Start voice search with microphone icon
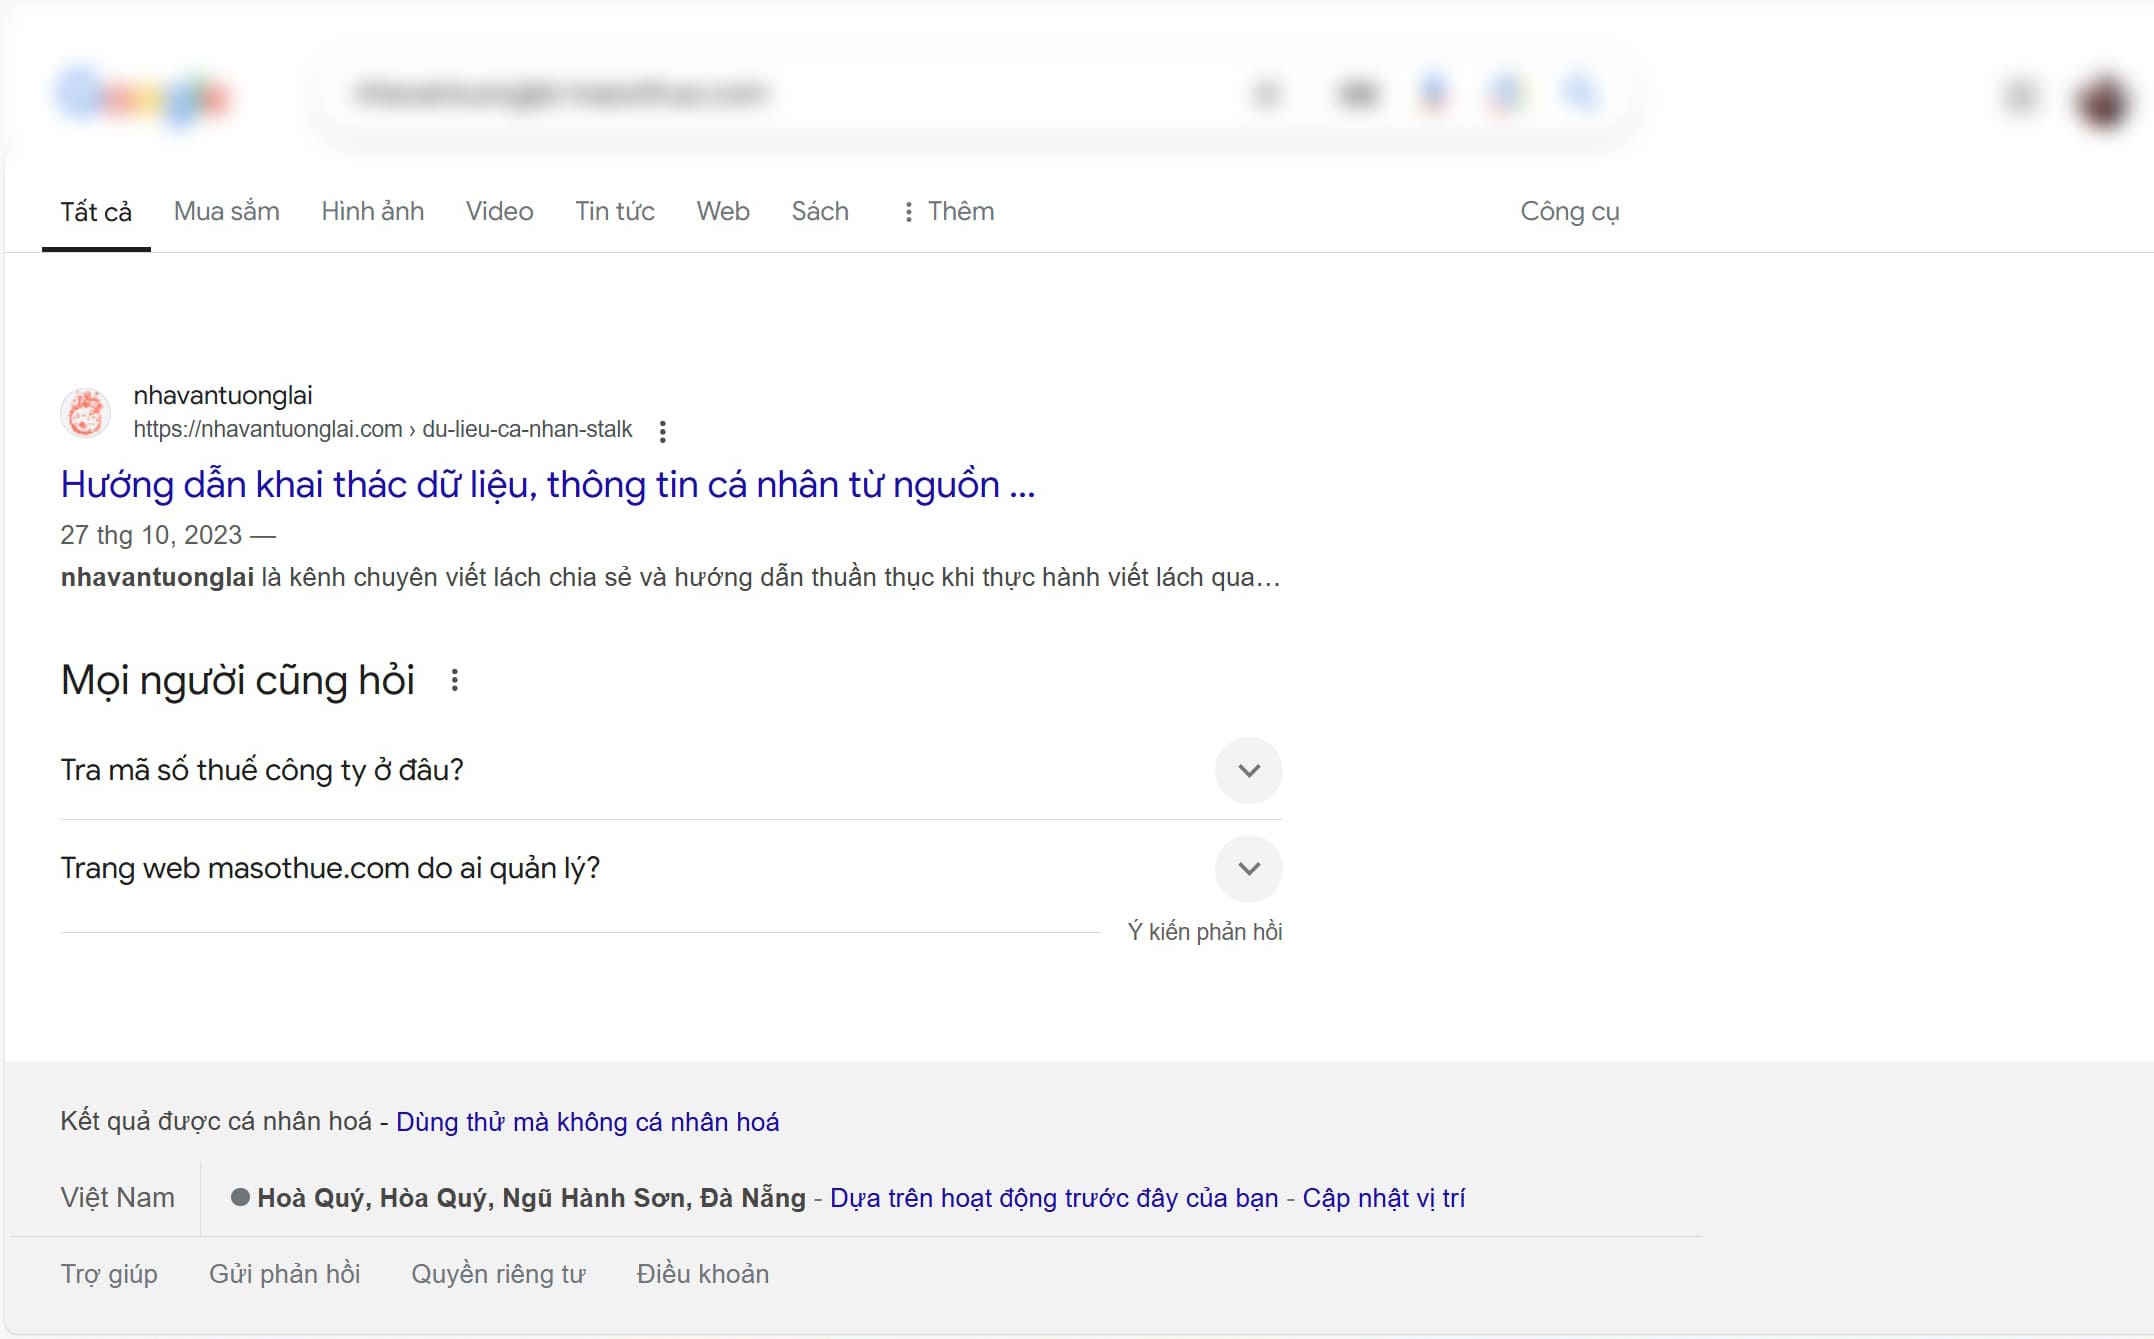 [1434, 94]
